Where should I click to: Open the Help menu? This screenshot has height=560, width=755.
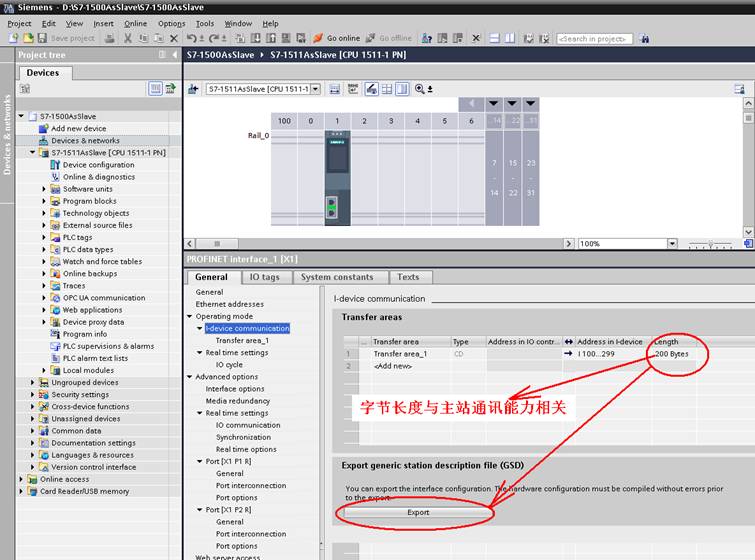270,23
